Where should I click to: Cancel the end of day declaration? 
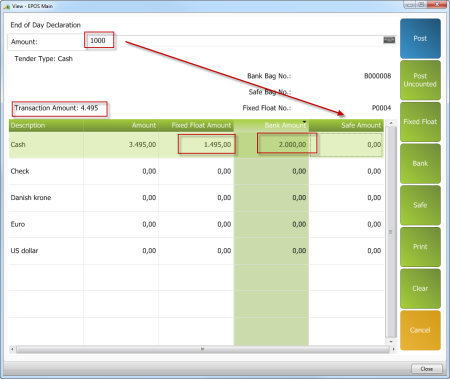(420, 330)
